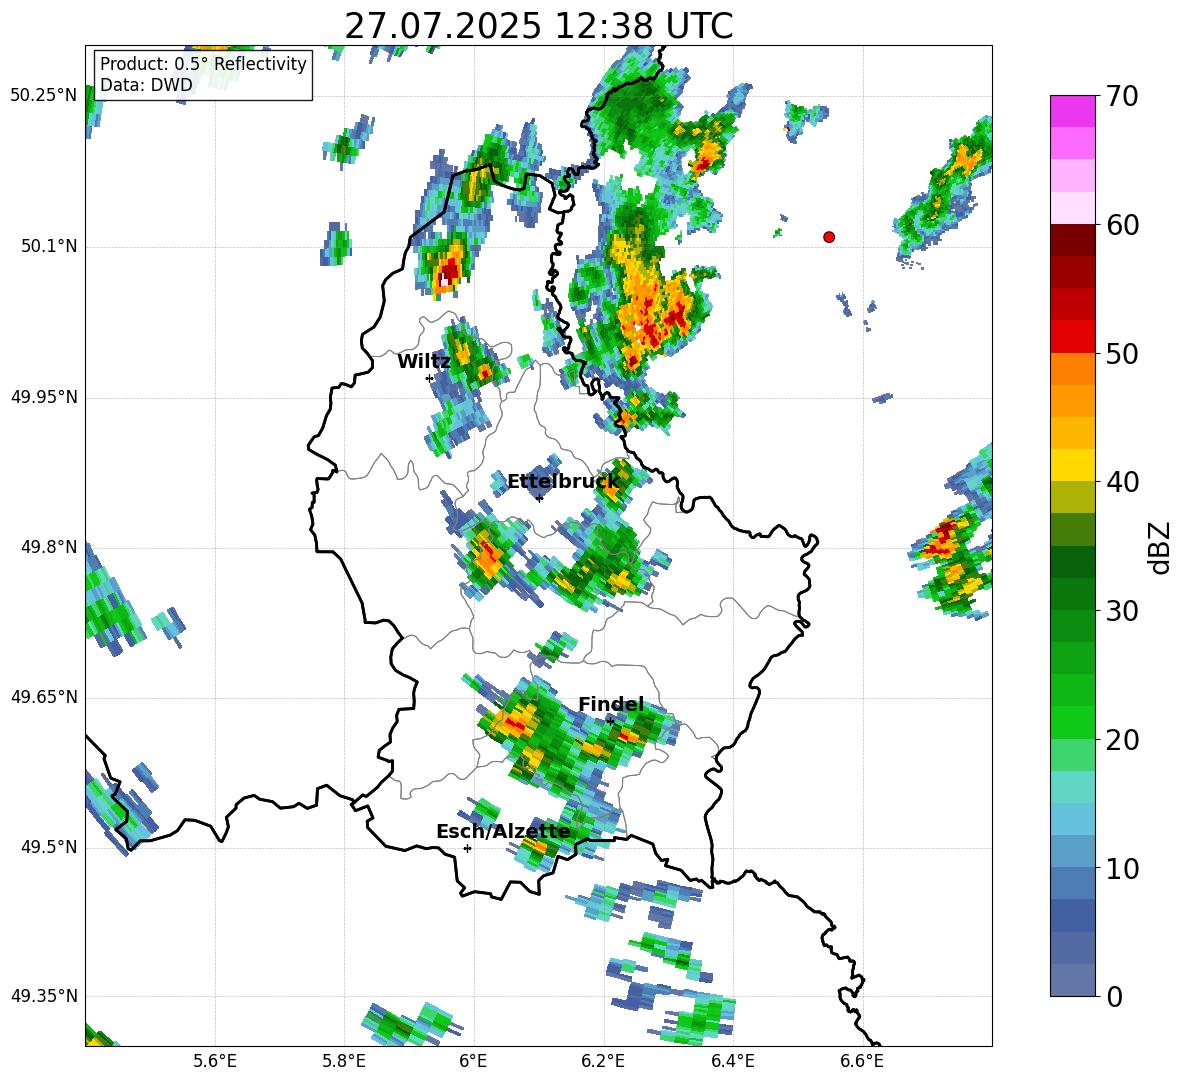The image size is (1184, 1081).
Task: Click the 5.8°E longitude label
Action: [344, 1061]
